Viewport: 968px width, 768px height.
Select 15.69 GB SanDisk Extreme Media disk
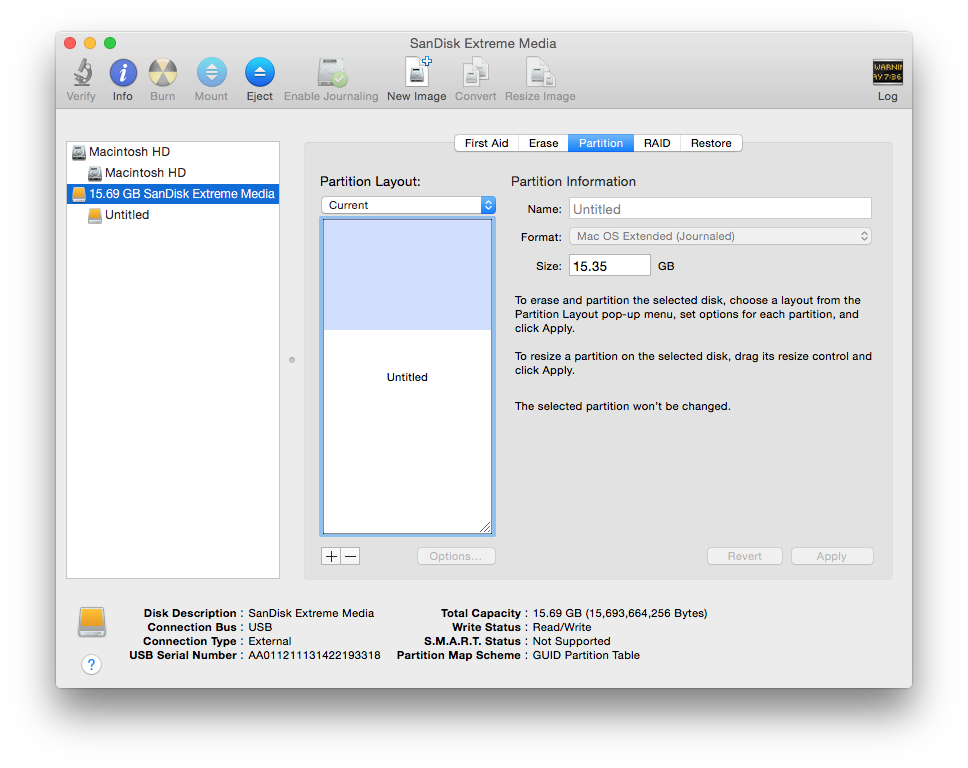[x=173, y=194]
